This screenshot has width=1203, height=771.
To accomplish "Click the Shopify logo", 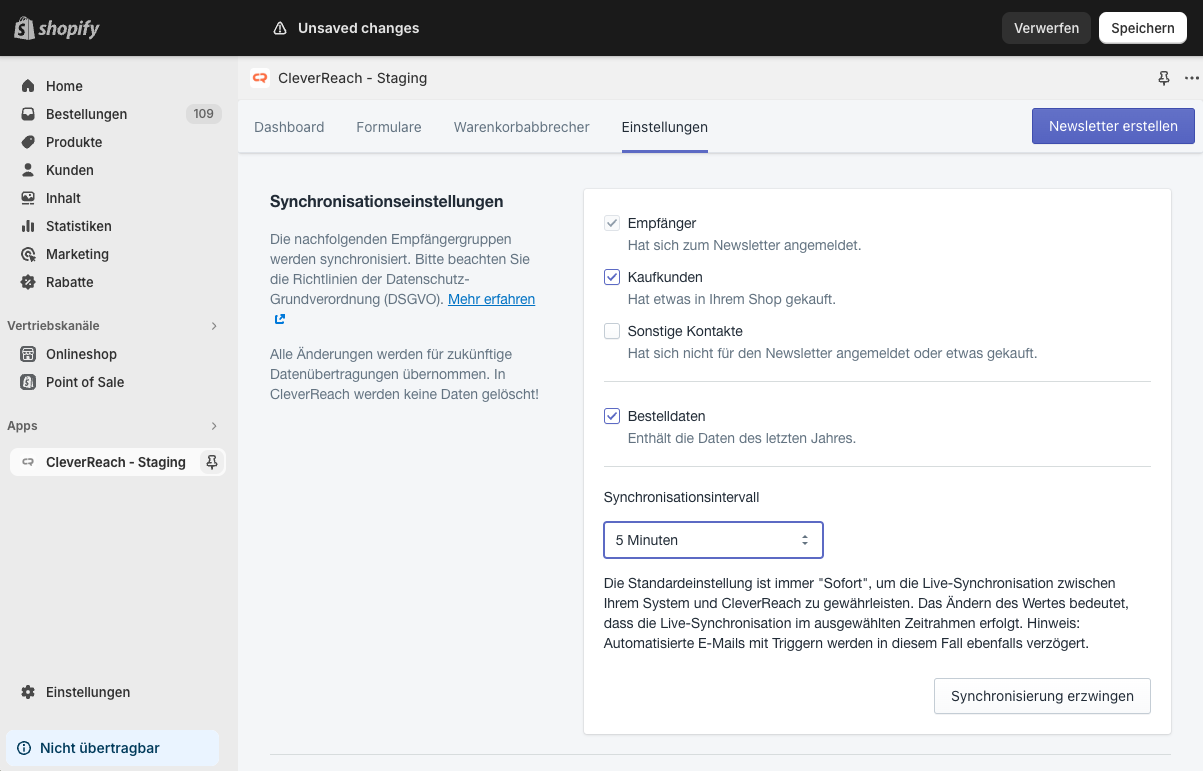I will click(57, 28).
